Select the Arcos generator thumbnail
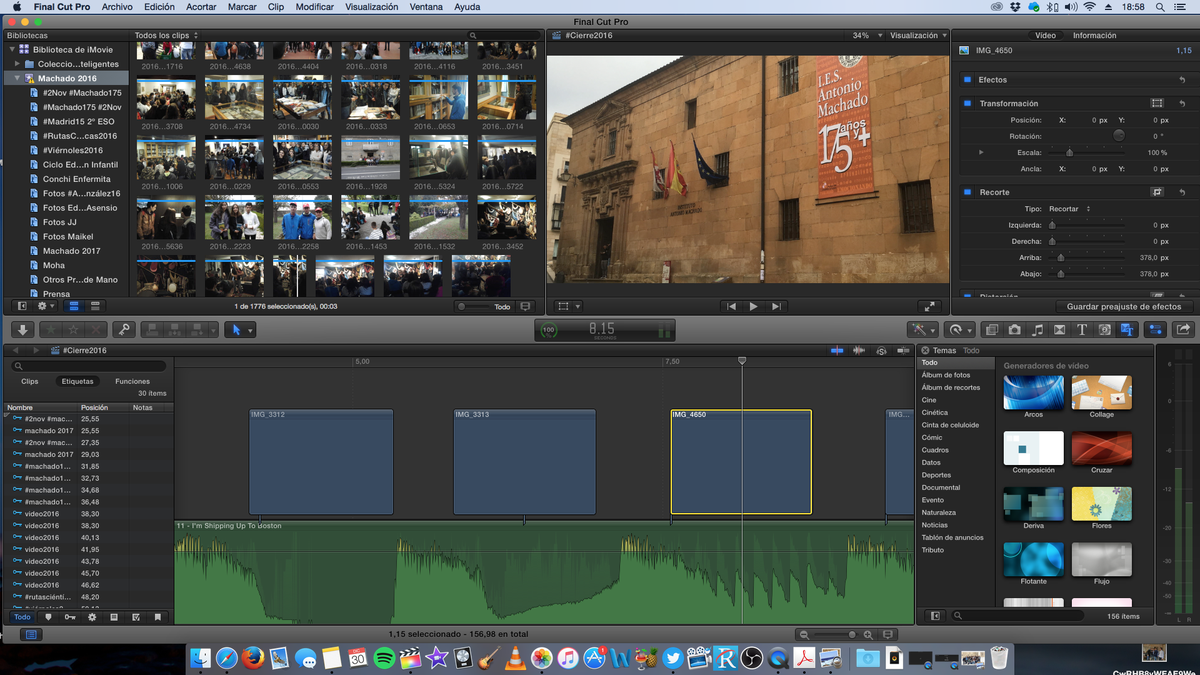 (x=1033, y=392)
